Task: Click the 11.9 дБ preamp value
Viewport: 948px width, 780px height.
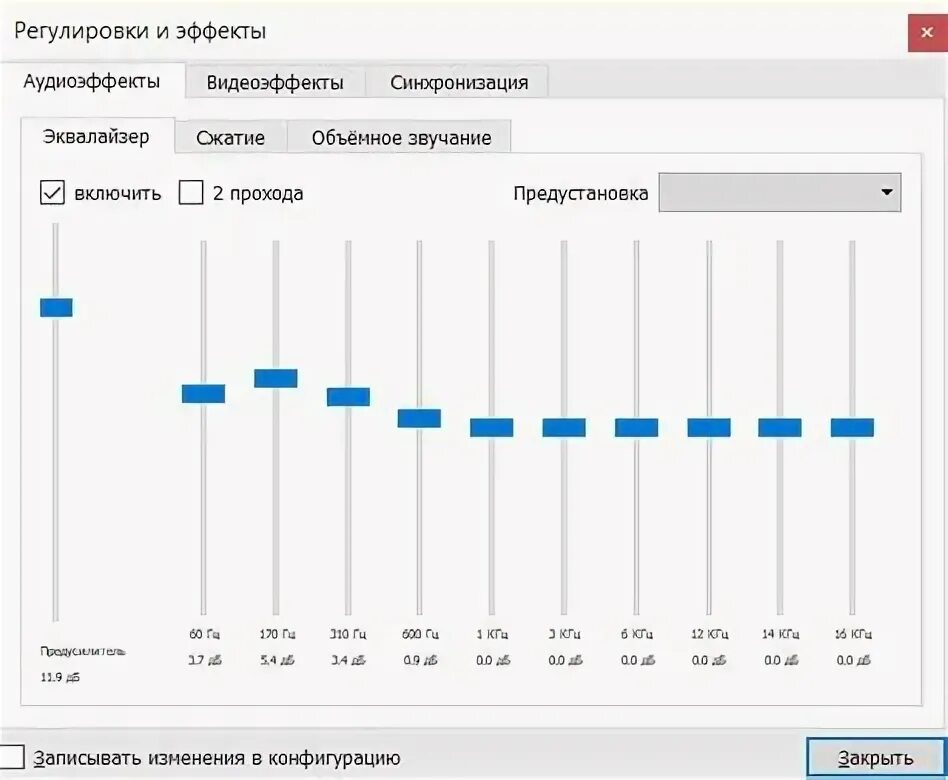Action: (x=60, y=677)
